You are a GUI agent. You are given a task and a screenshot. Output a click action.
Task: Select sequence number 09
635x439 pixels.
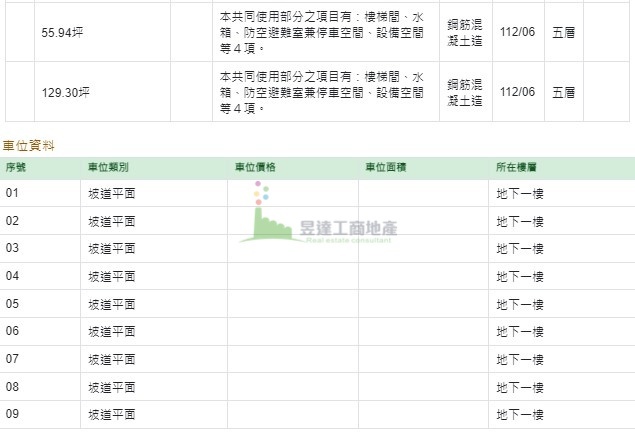point(13,413)
